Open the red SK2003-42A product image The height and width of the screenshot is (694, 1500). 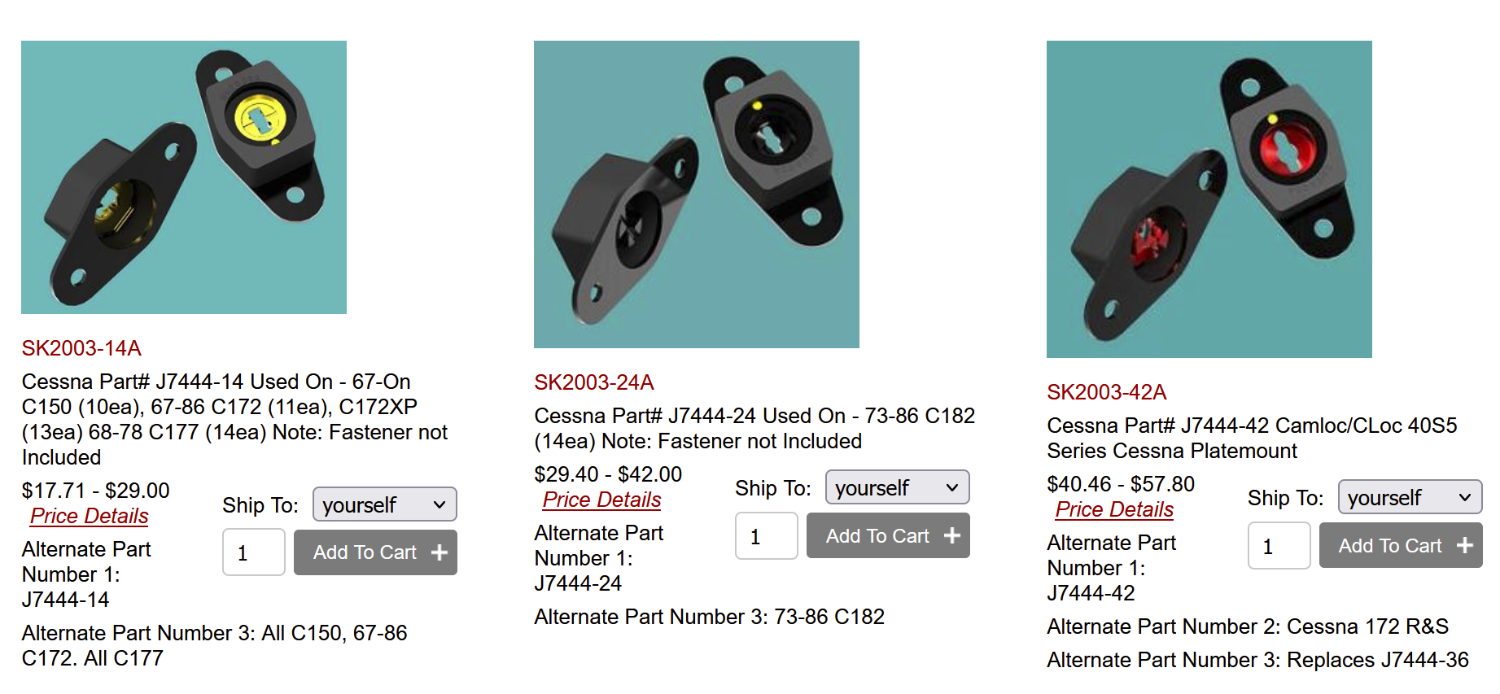coord(1209,199)
